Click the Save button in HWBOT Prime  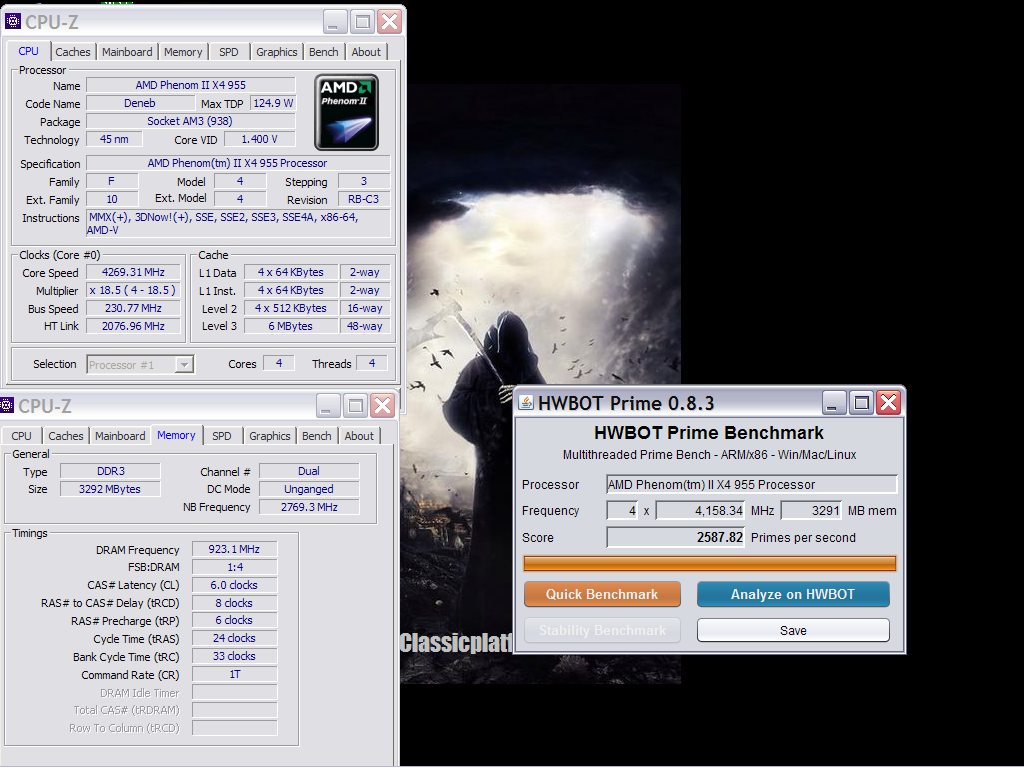(x=793, y=630)
